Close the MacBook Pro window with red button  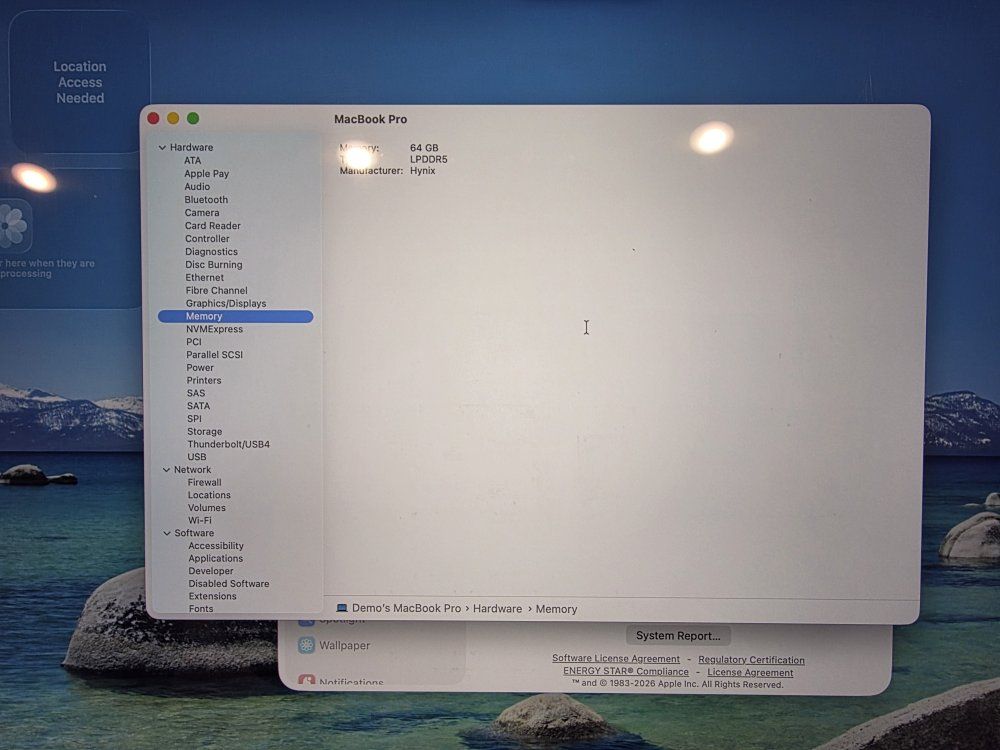pos(153,119)
